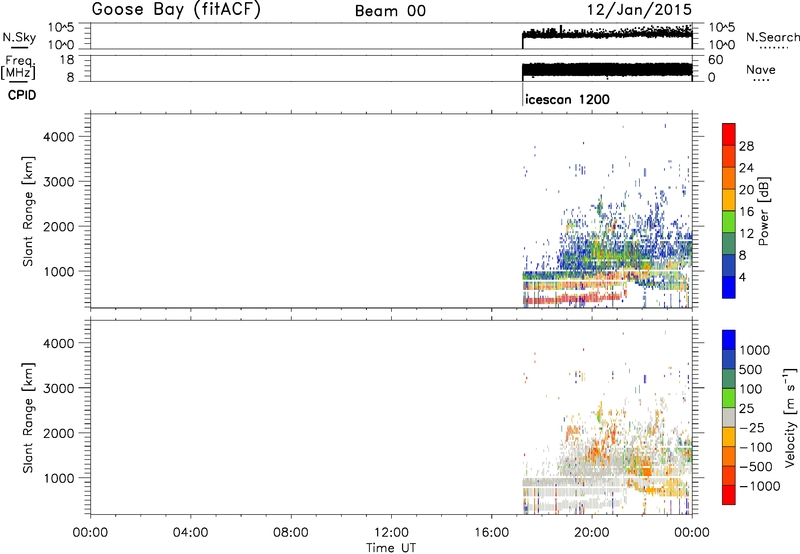The image size is (800, 554).
Task: Click the black frequency band in Freq panel
Action: coord(607,69)
